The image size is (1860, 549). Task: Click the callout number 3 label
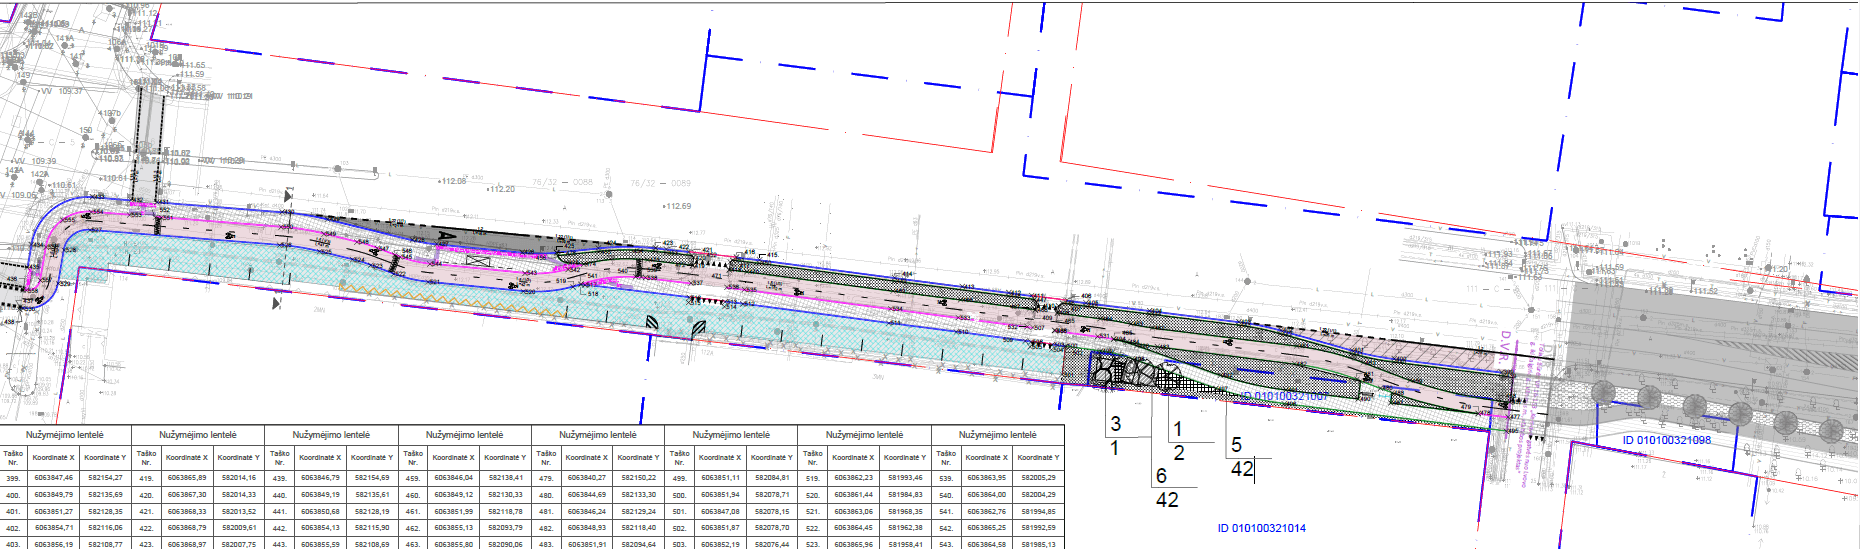coord(1116,424)
